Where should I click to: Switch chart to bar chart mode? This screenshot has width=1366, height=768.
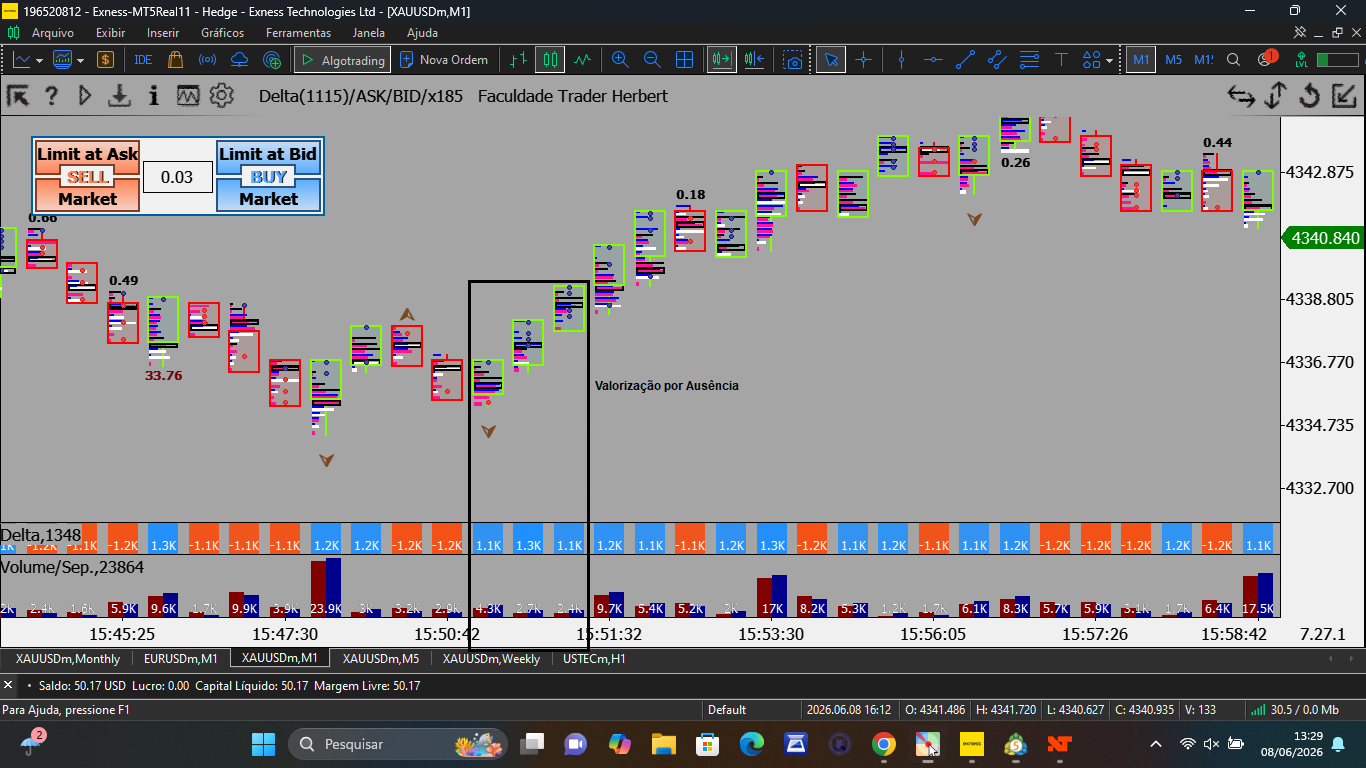pyautogui.click(x=517, y=60)
